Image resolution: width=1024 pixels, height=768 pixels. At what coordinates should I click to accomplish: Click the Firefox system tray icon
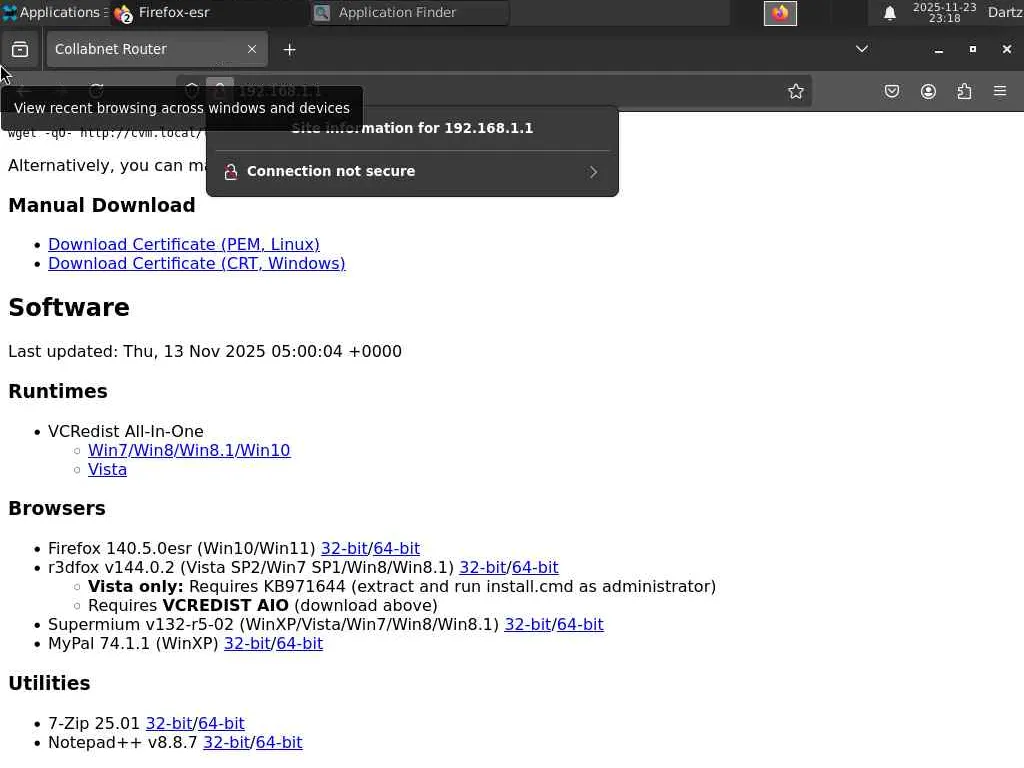[780, 13]
